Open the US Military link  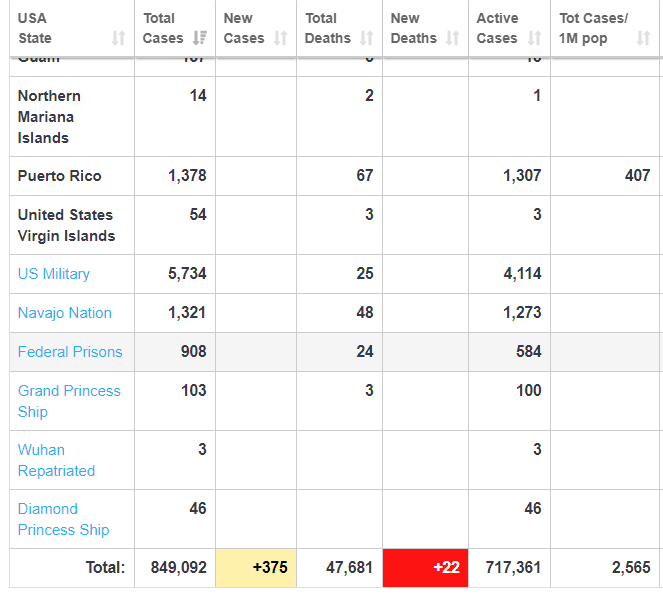pyautogui.click(x=54, y=274)
